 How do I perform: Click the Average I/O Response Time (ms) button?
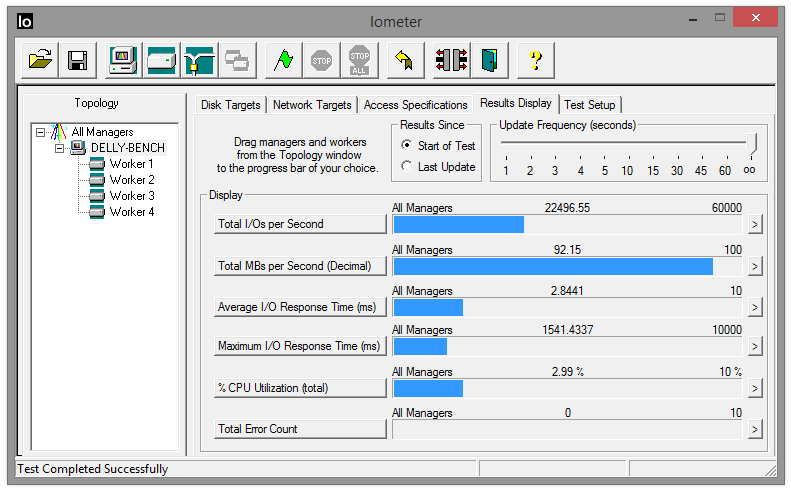tap(300, 307)
